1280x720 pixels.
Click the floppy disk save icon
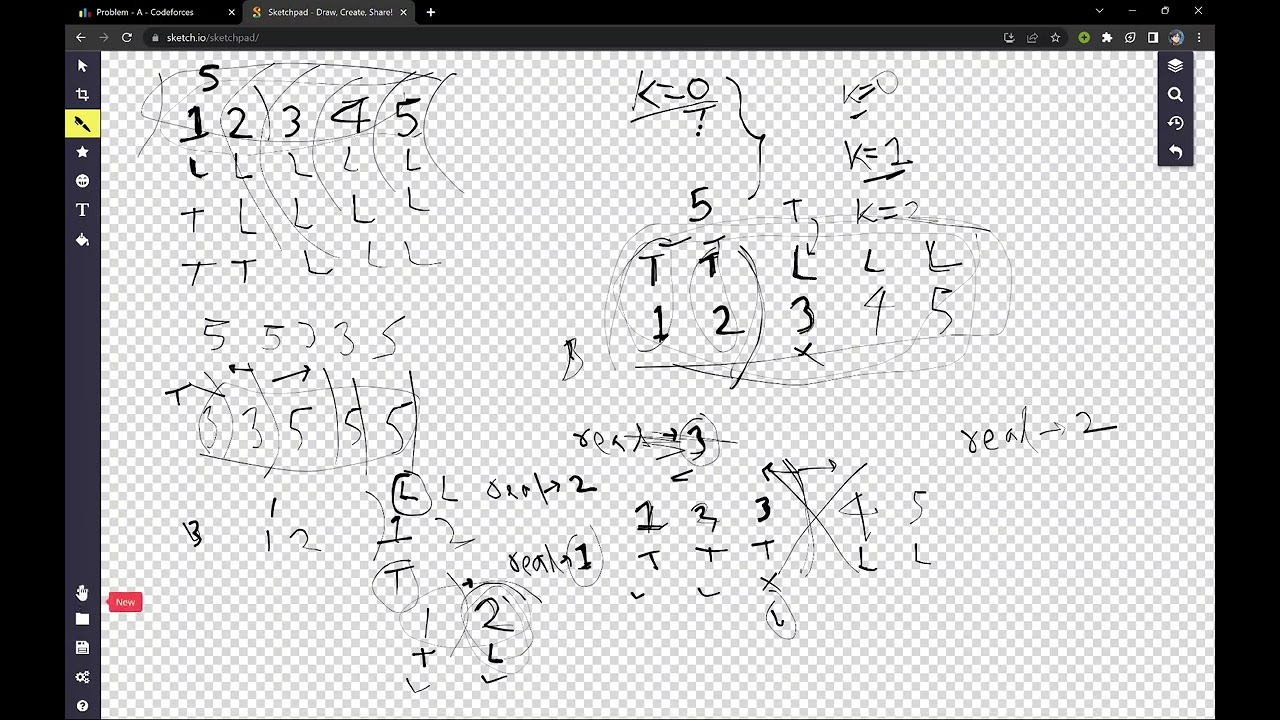pos(82,648)
